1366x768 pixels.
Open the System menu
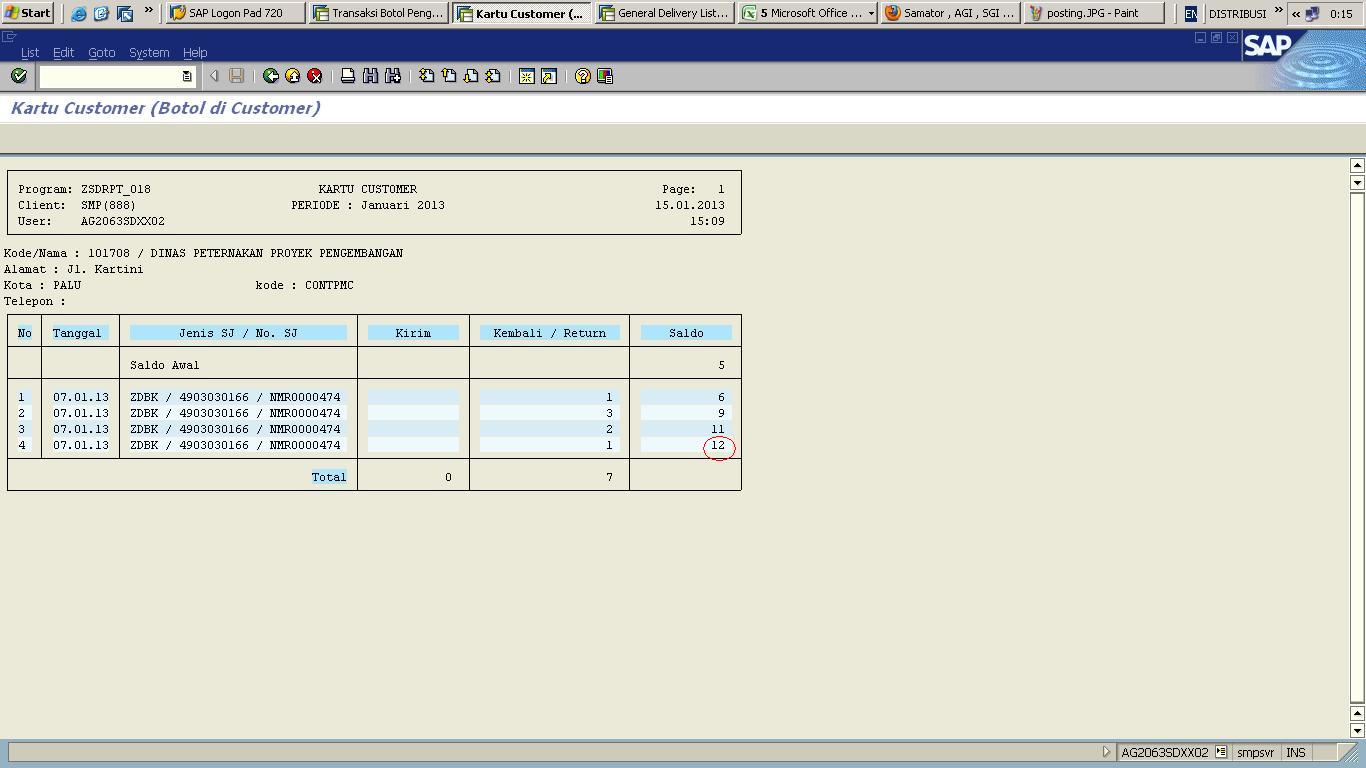(x=149, y=52)
